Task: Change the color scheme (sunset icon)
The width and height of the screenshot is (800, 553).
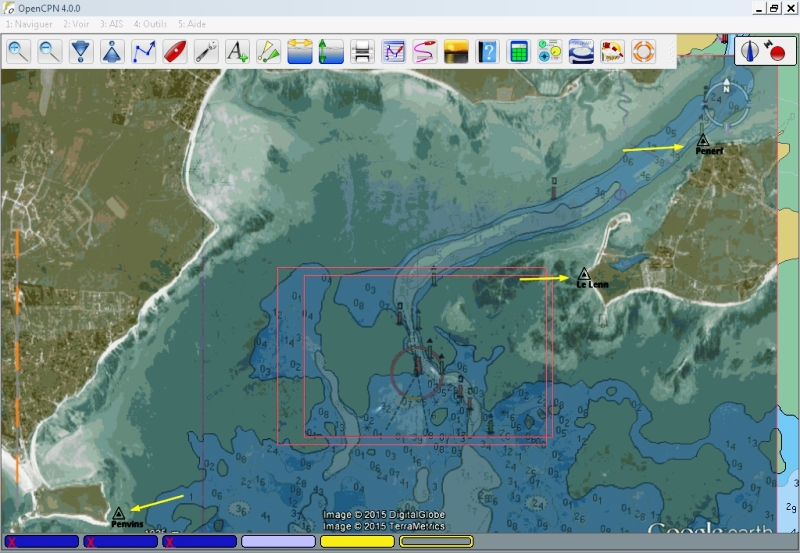Action: [456, 51]
